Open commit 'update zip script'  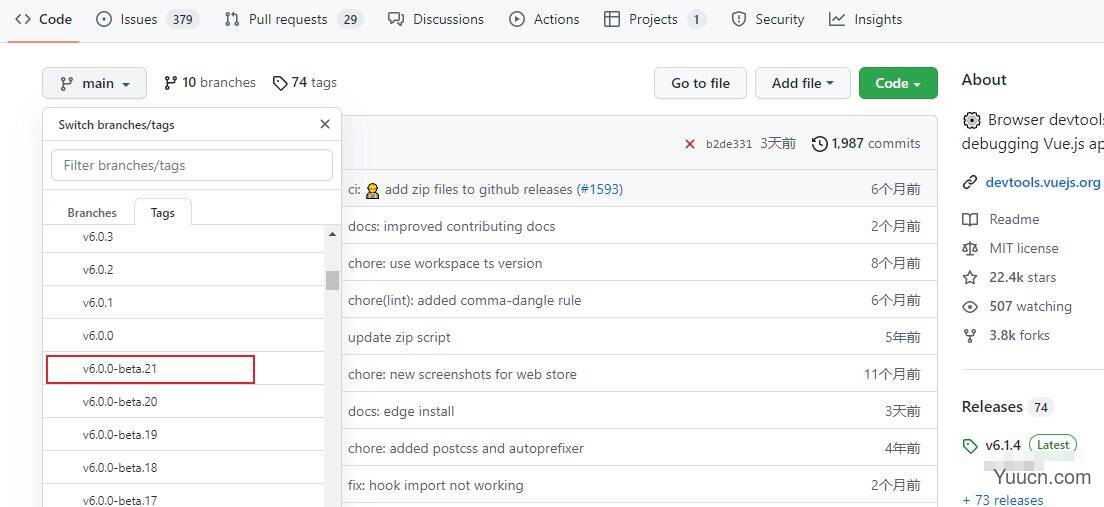tap(399, 337)
